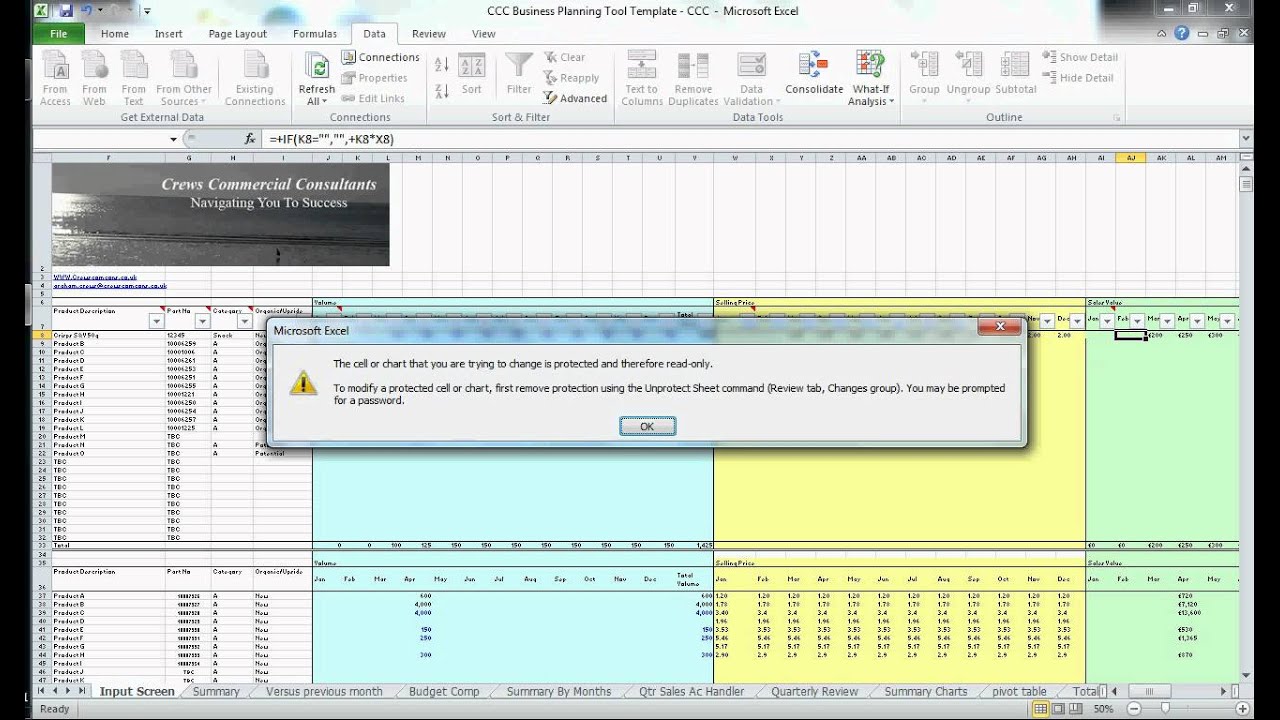This screenshot has height=720, width=1280.
Task: Click Data Validation icon
Action: coord(751,68)
